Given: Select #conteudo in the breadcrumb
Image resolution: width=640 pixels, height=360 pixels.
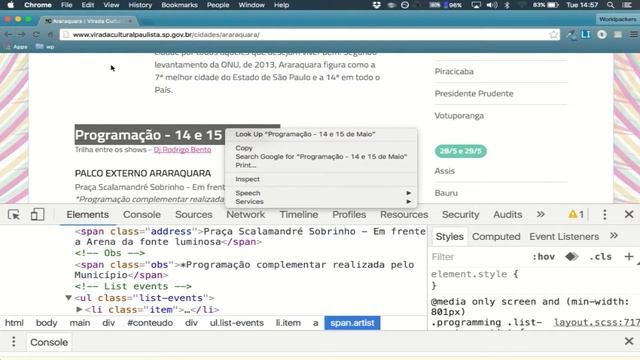Looking at the screenshot, I should [150, 323].
